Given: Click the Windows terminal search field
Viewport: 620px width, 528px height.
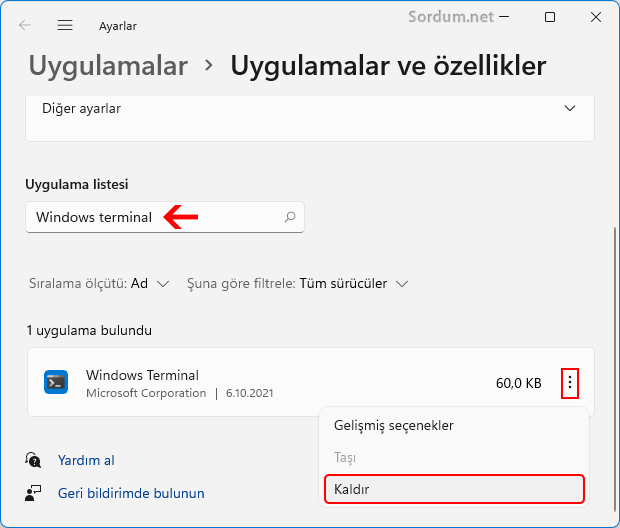Looking at the screenshot, I should [165, 217].
